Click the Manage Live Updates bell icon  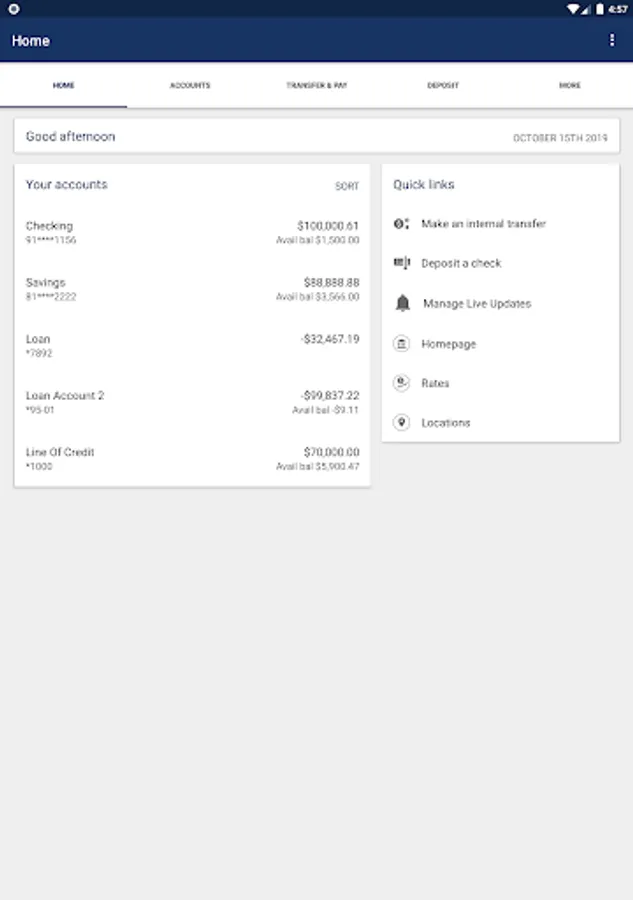pos(402,303)
